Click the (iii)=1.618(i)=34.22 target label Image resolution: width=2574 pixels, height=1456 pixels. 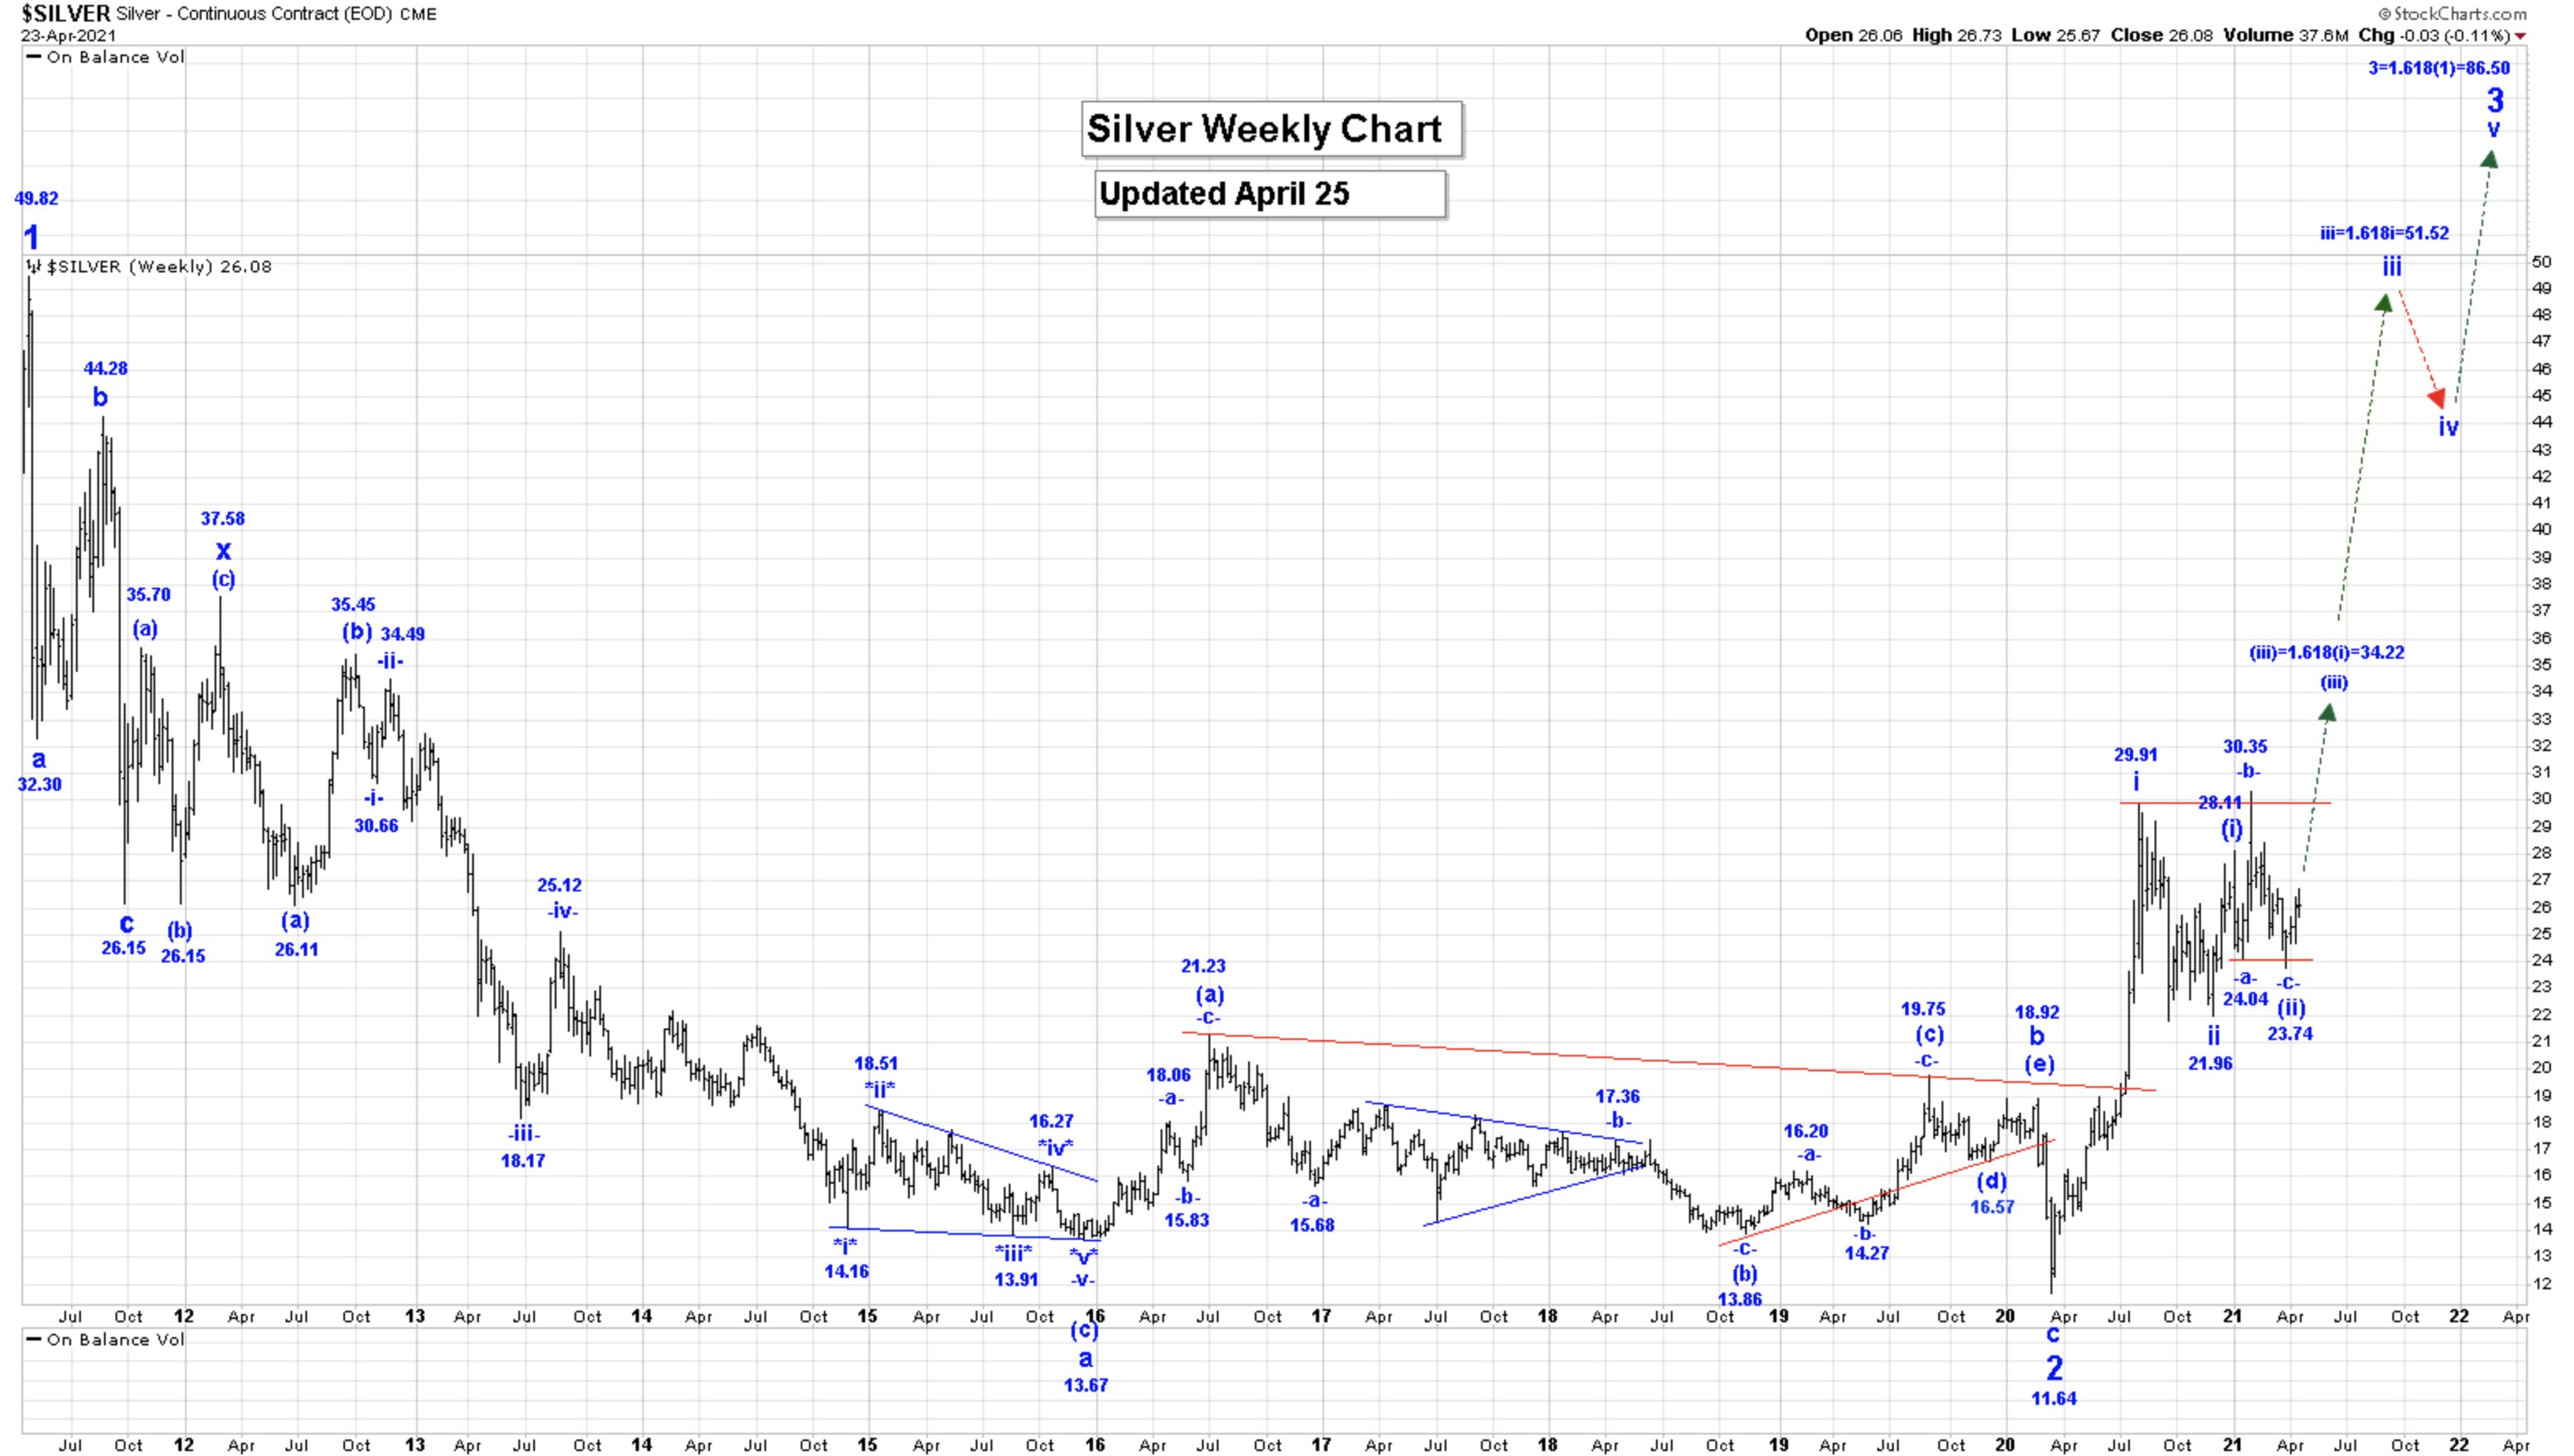pyautogui.click(x=2327, y=653)
